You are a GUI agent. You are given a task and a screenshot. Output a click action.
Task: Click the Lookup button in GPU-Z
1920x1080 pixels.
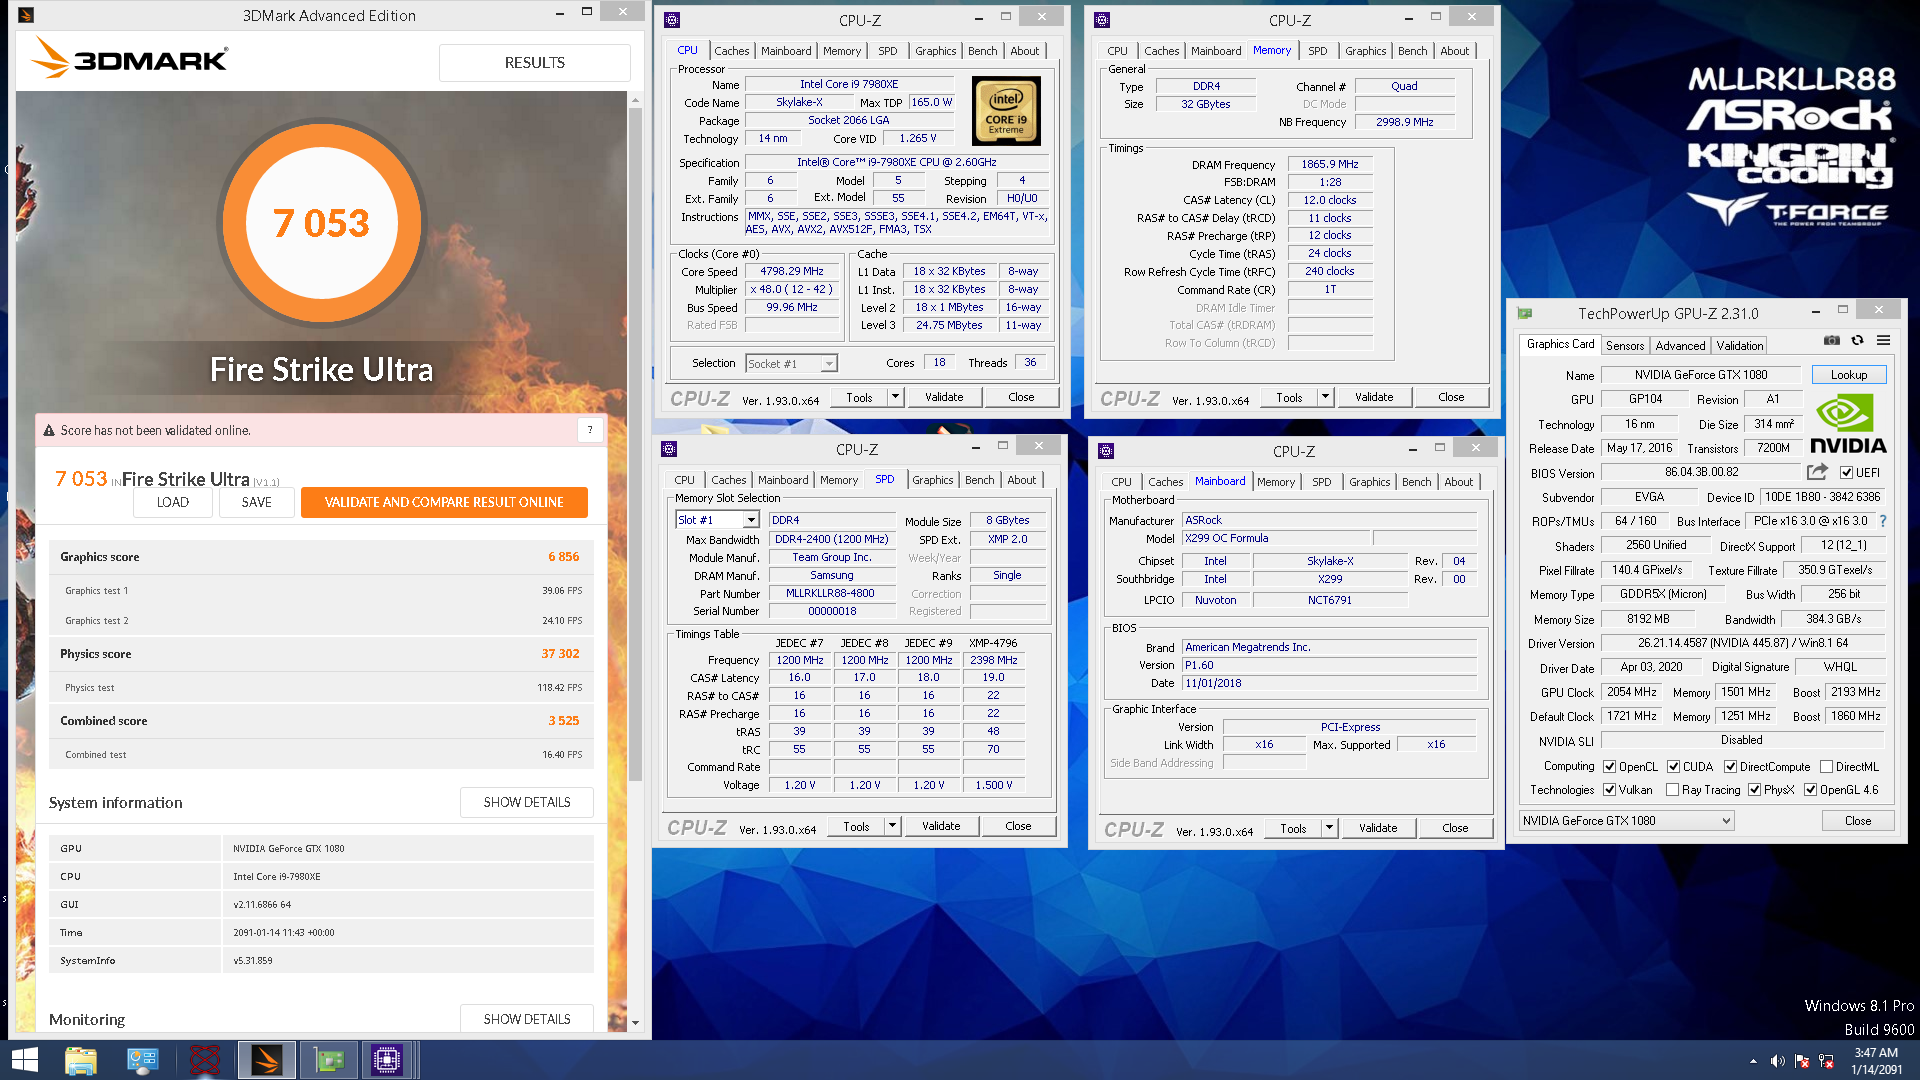(x=1848, y=375)
